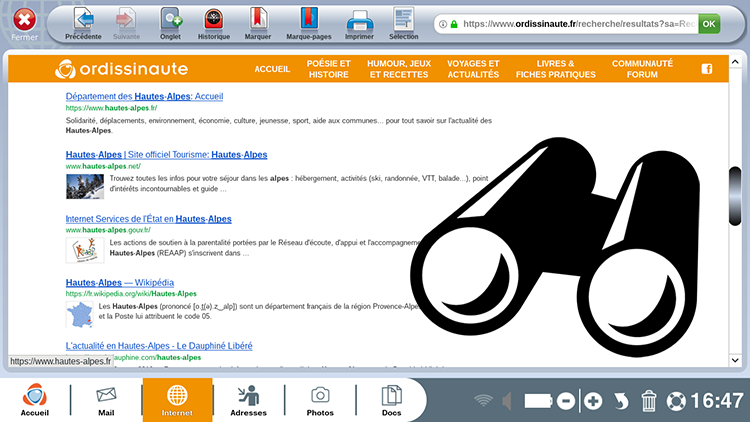750x422 pixels.
Task: Open the COMMUNAUTÉ FORUM menu
Action: coord(642,69)
